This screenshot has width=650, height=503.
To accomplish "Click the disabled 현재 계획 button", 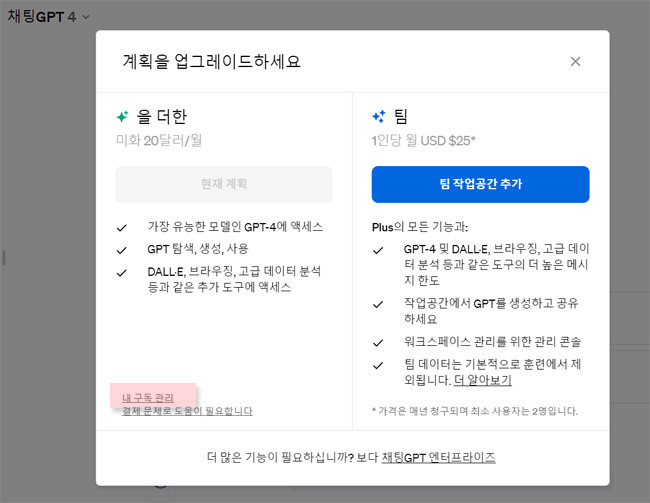I will tap(224, 184).
